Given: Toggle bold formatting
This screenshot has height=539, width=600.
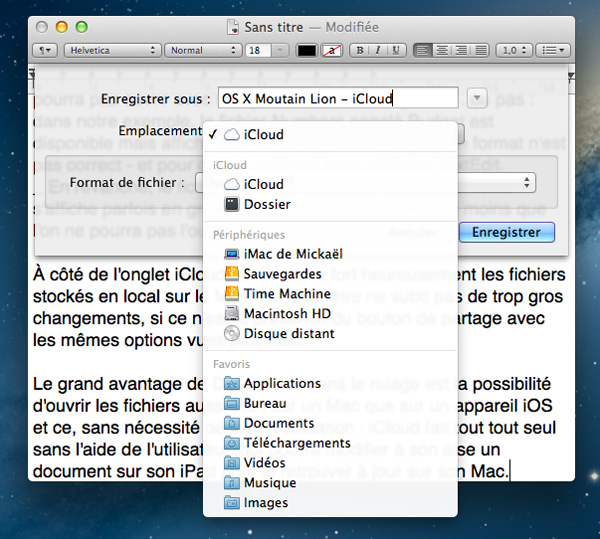Looking at the screenshot, I should pyautogui.click(x=359, y=50).
